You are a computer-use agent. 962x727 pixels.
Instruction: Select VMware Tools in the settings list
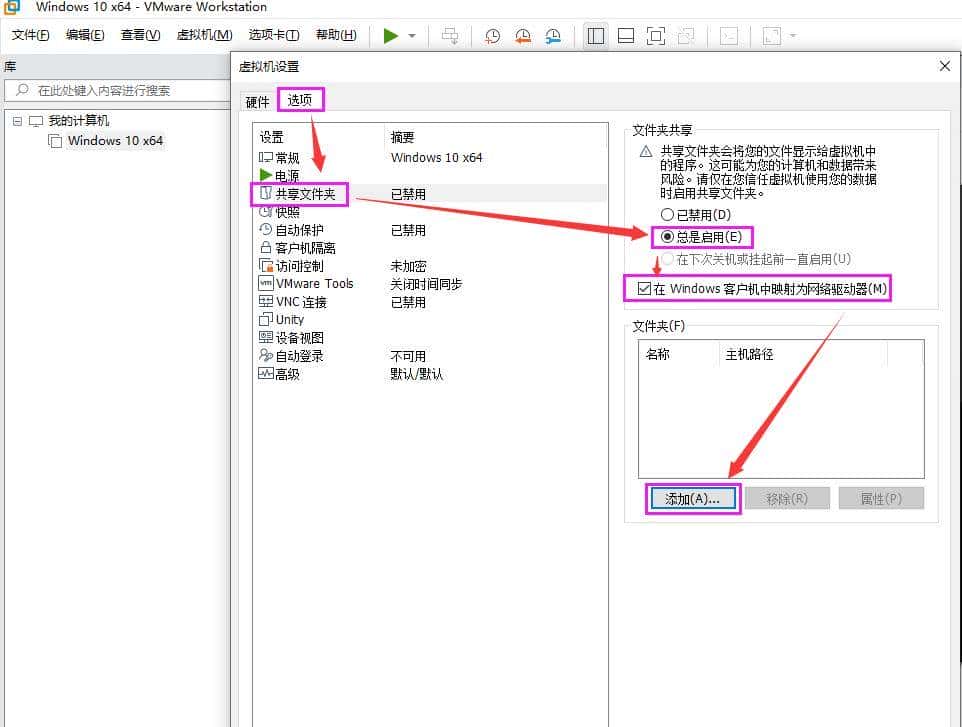(x=313, y=283)
